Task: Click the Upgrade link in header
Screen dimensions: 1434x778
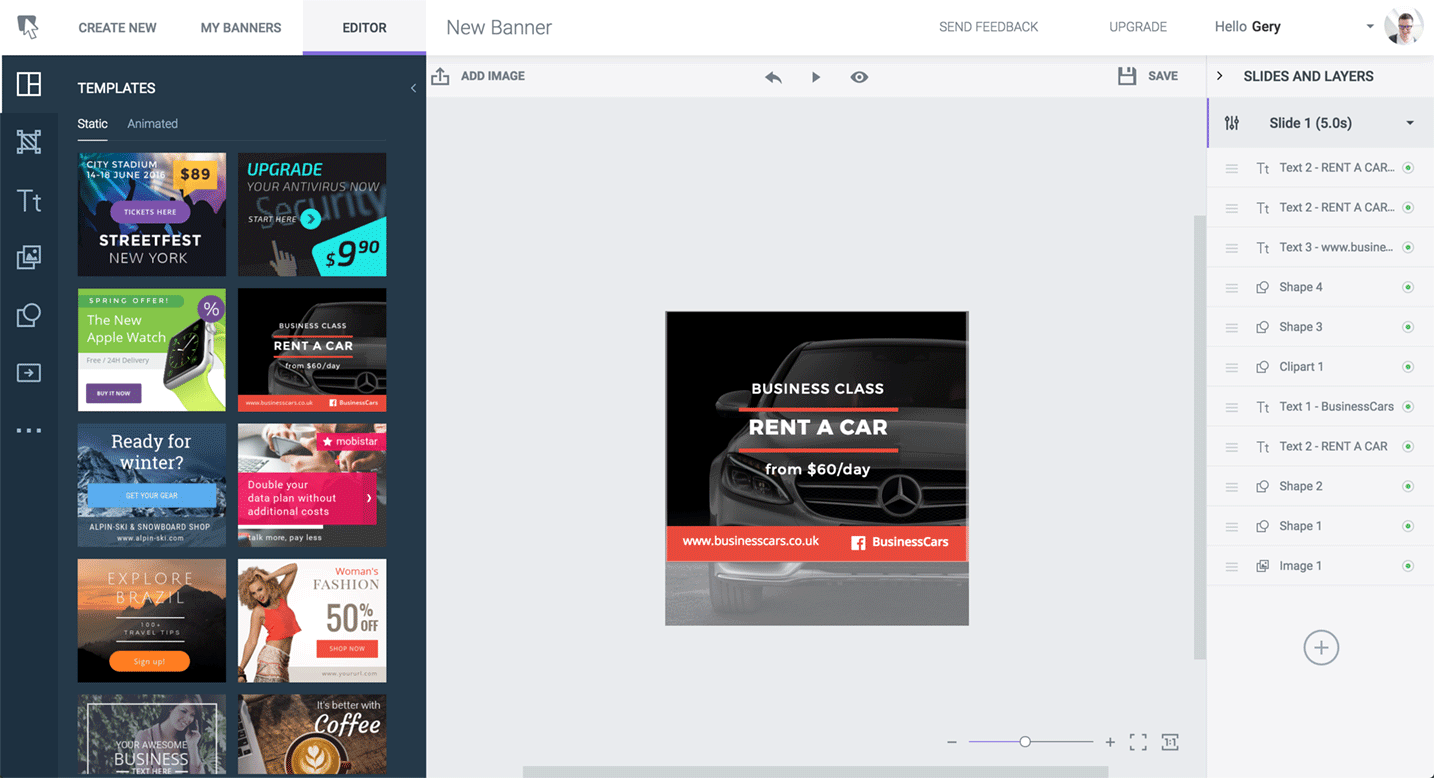Action: pos(1138,27)
